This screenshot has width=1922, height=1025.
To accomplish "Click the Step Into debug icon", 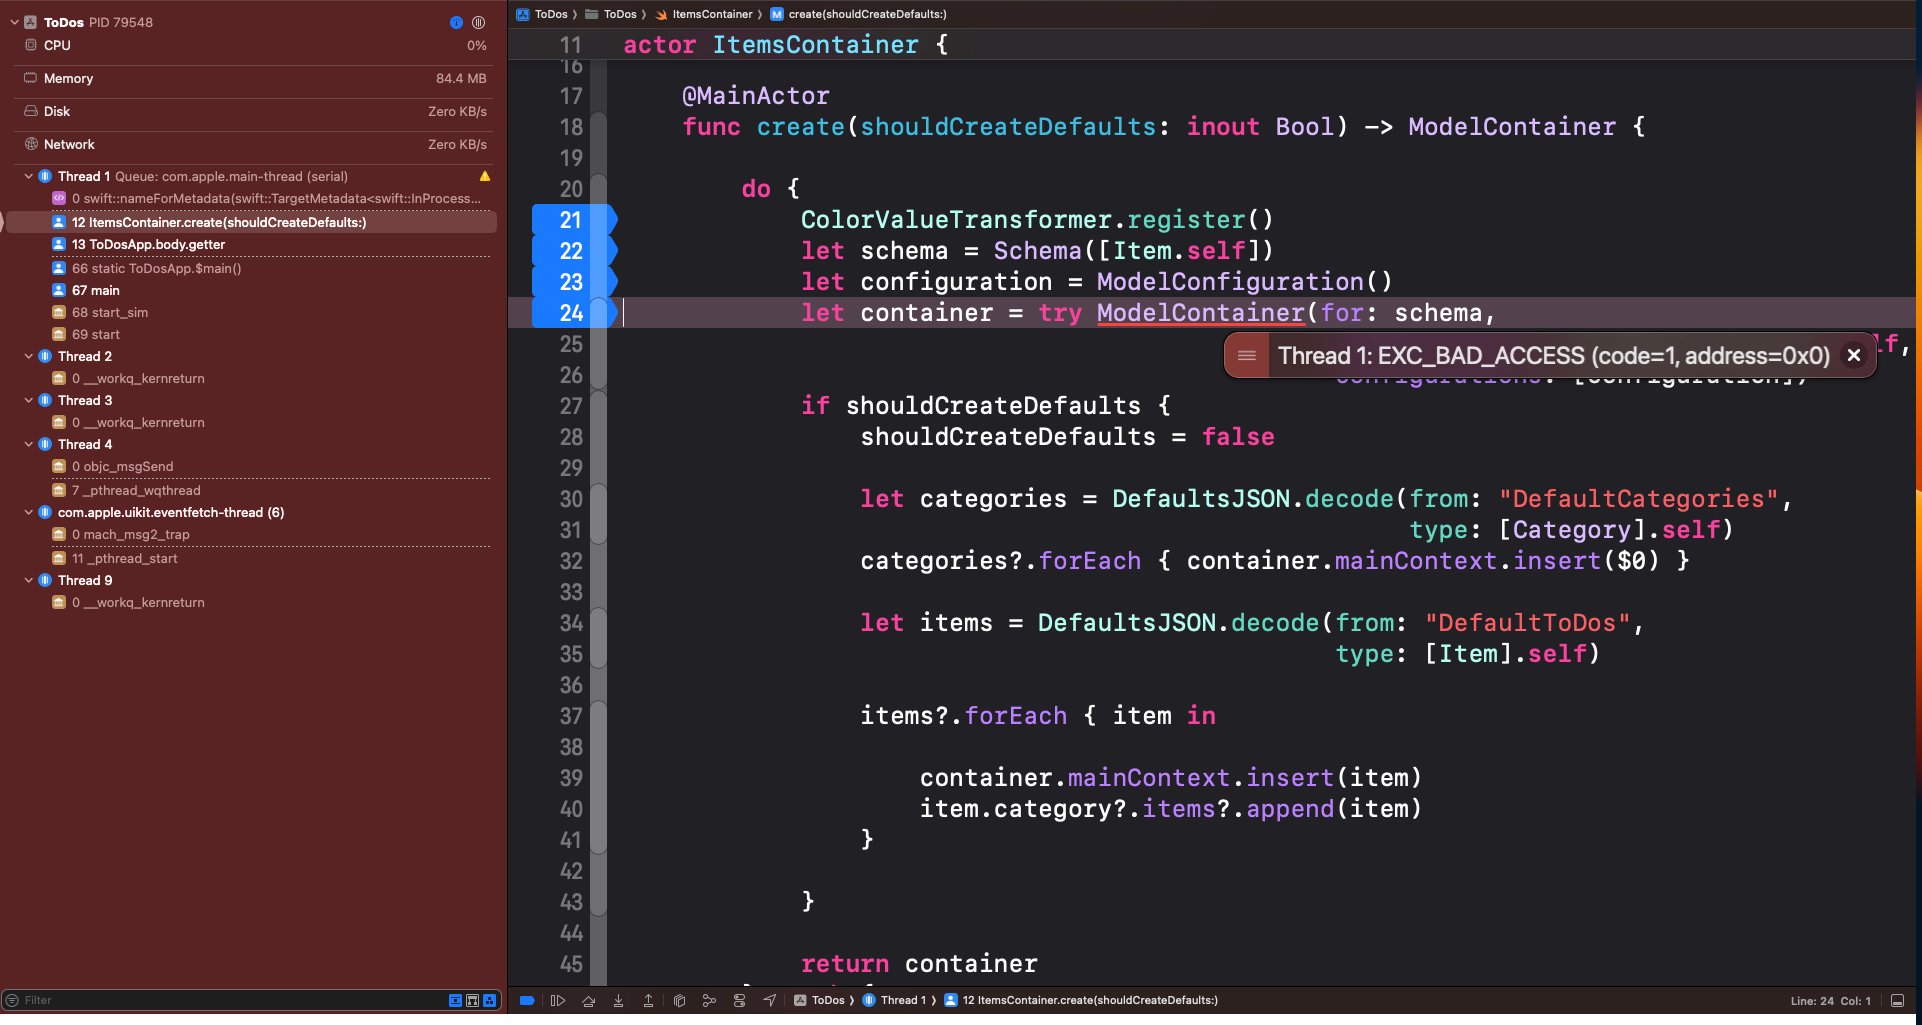I will pyautogui.click(x=618, y=1000).
